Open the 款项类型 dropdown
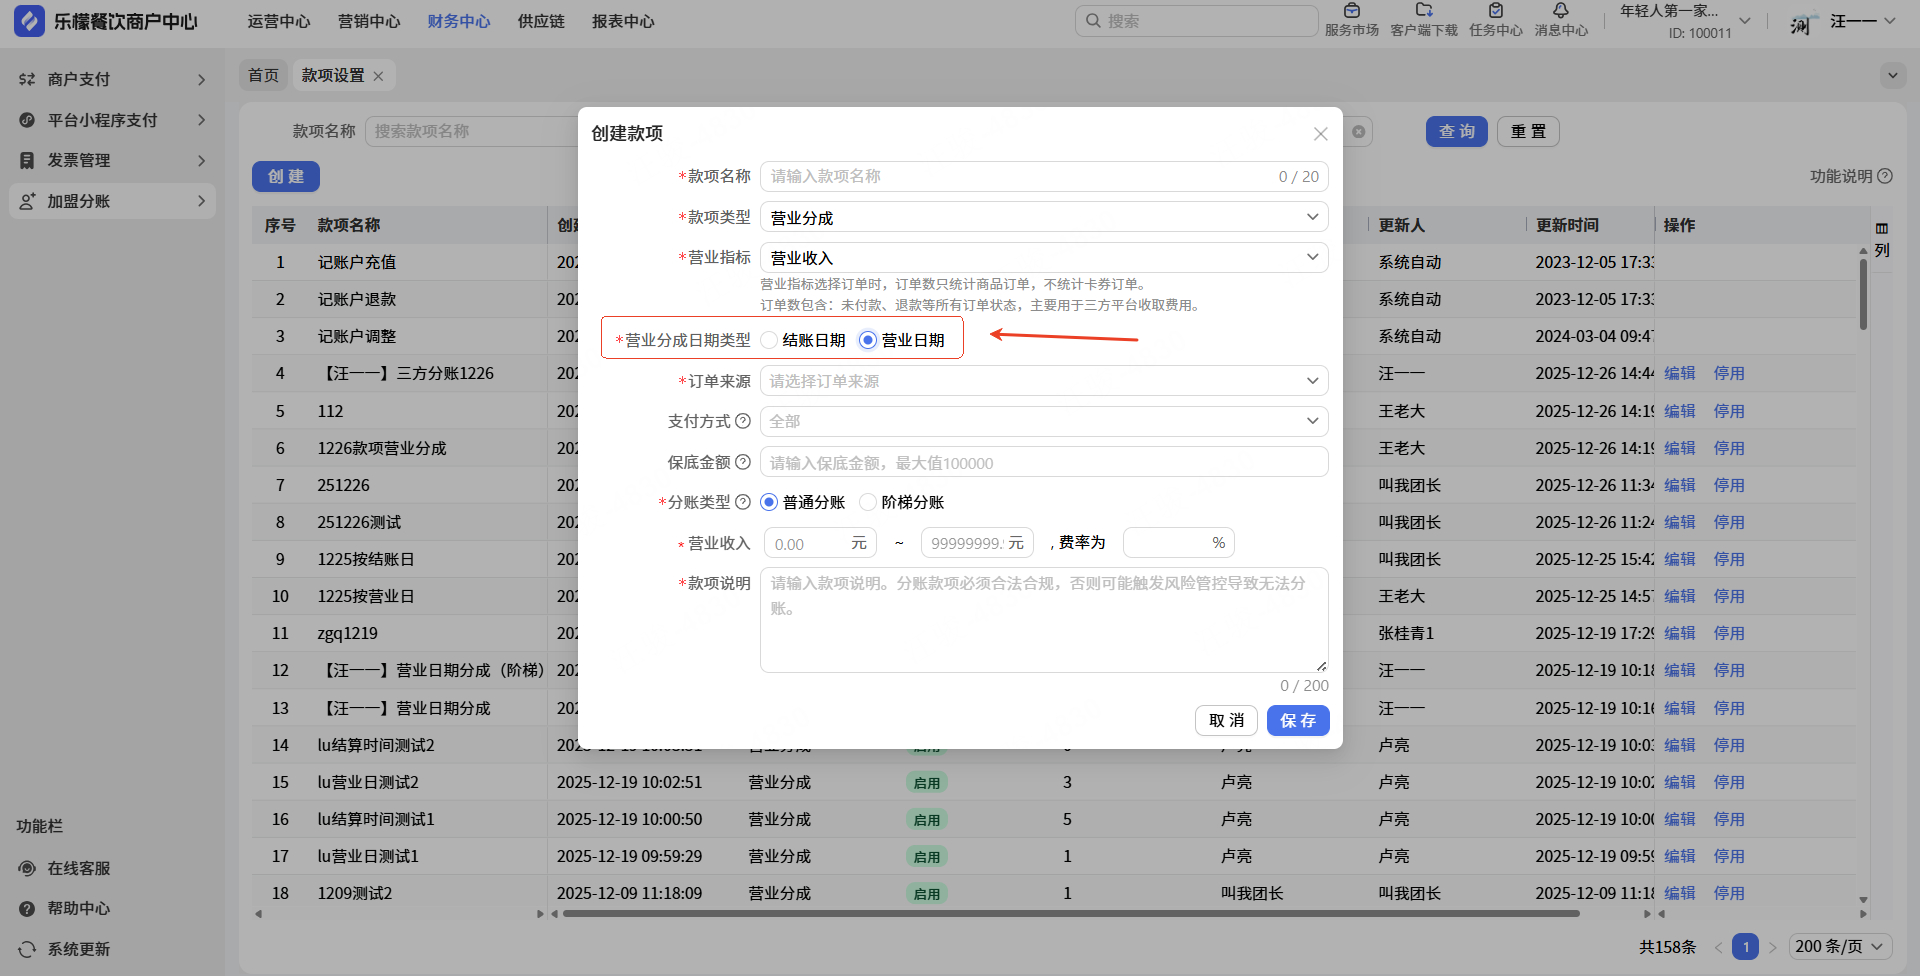Screen dimensions: 1920x976 pos(1043,217)
